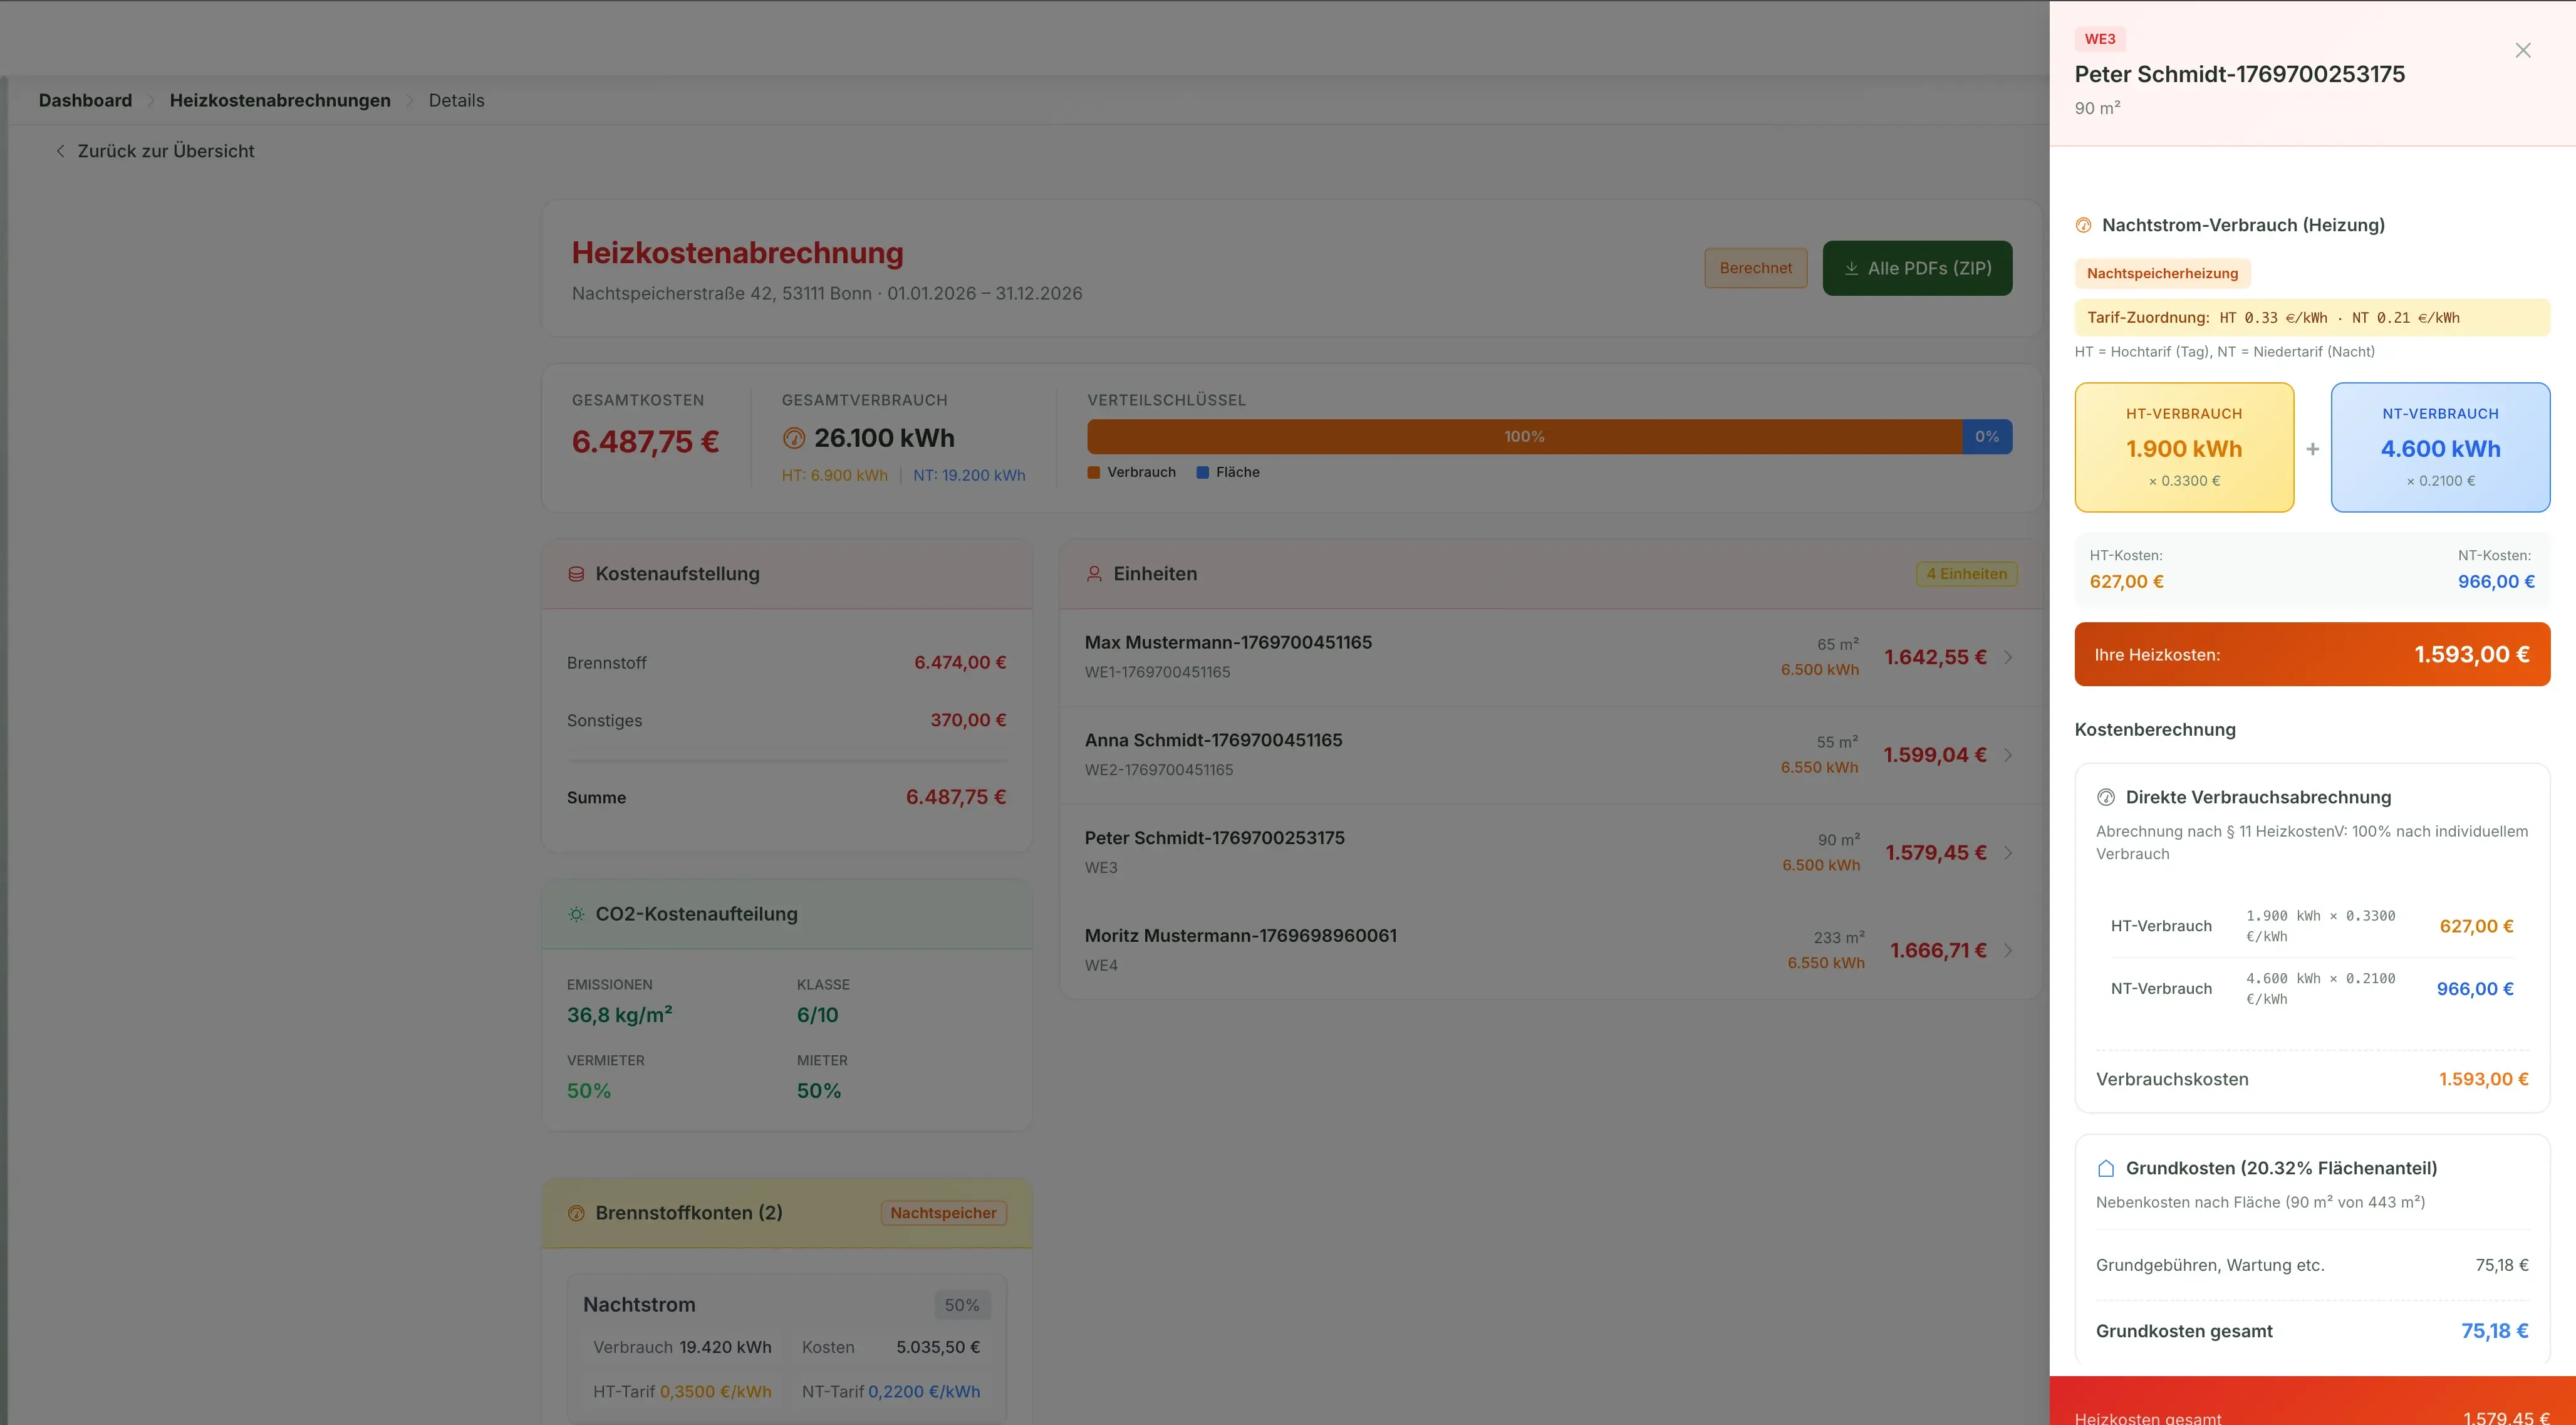The image size is (2576, 1425).
Task: Click the info icon beside Direkte Verbrauchsabrechnung
Action: click(x=2107, y=797)
